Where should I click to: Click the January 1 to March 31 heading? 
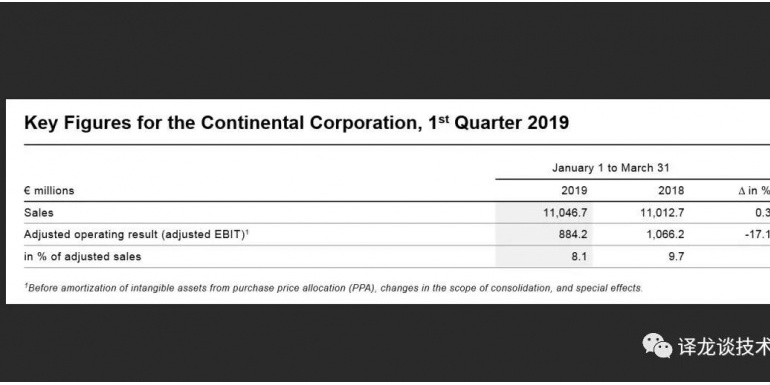(610, 168)
